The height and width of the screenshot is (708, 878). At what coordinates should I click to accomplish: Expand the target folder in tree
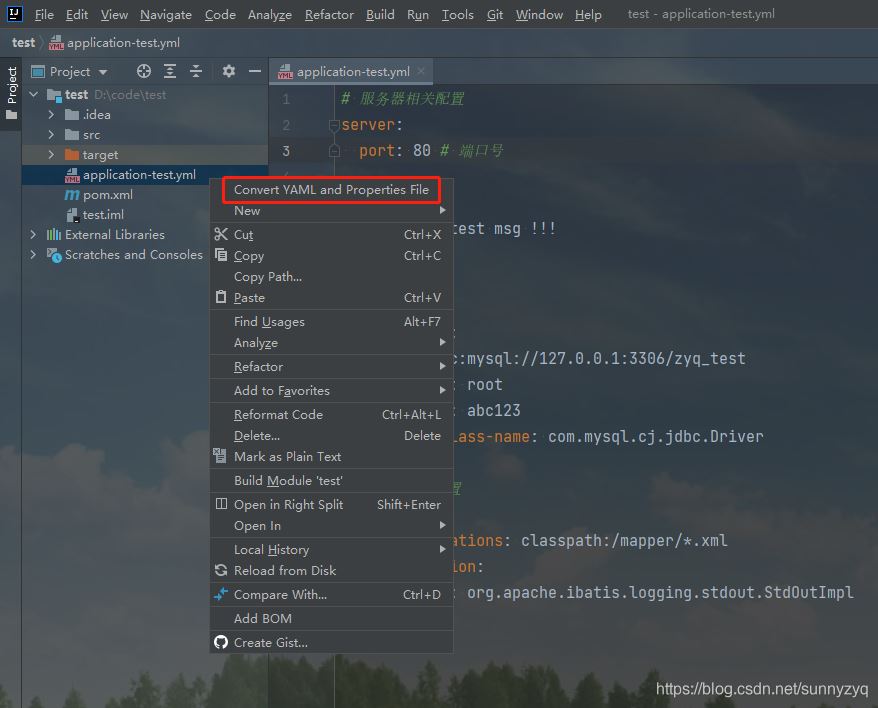point(51,155)
